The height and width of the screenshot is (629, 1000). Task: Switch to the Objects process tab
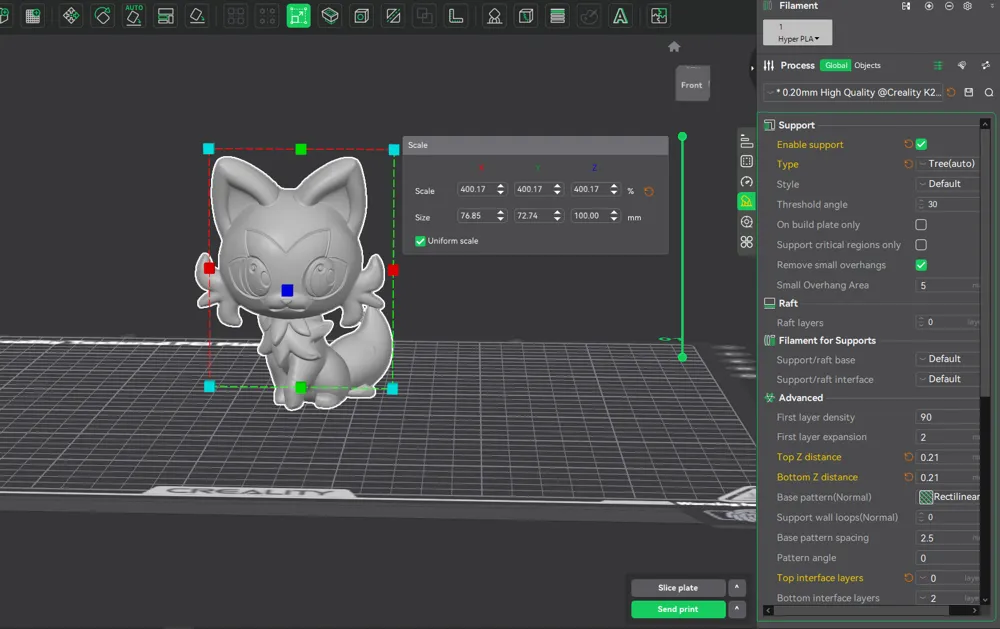(867, 66)
